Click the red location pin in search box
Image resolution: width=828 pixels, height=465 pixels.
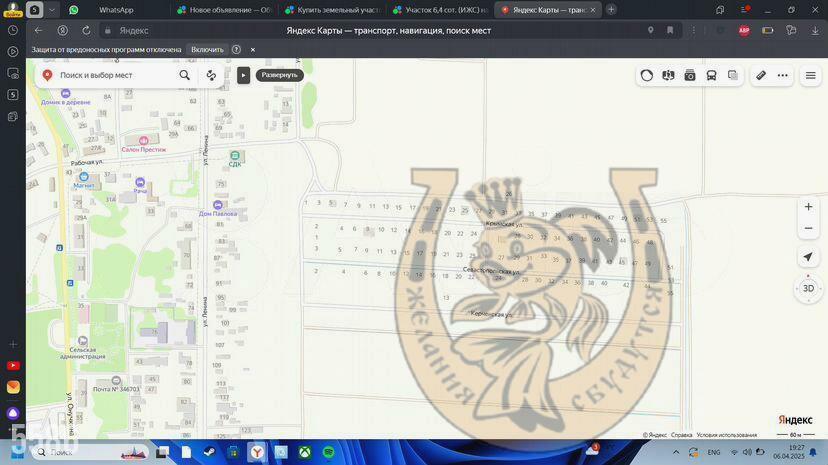click(47, 75)
